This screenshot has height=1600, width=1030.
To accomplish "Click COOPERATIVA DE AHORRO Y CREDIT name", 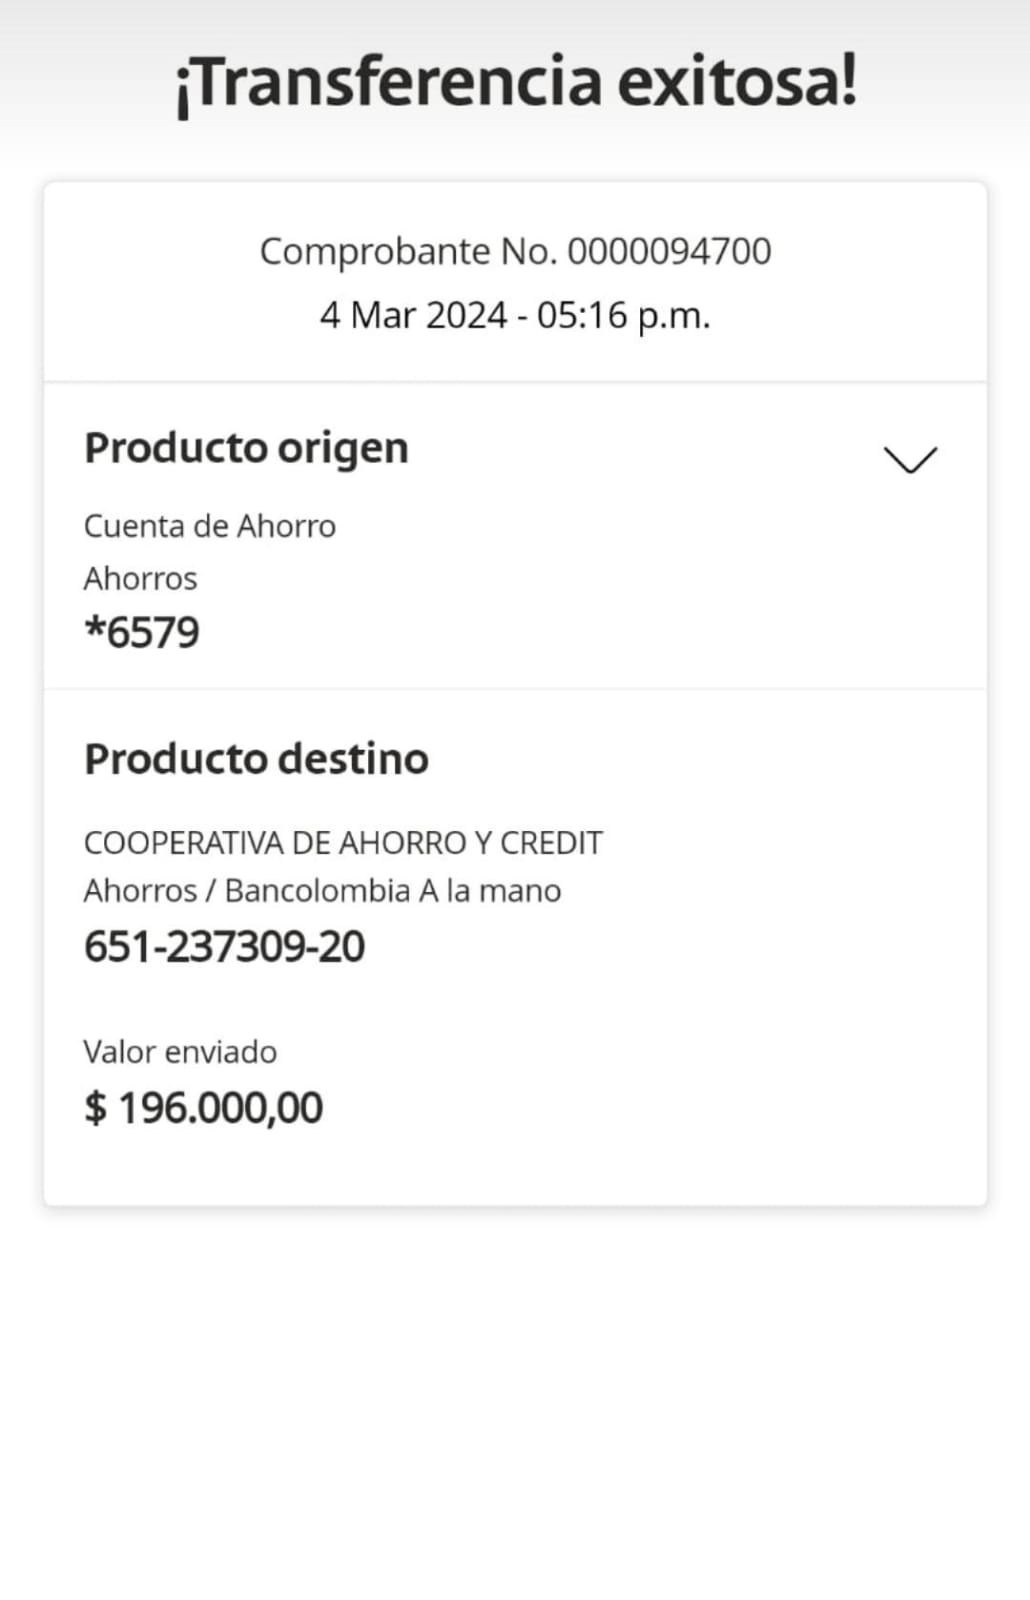I will [343, 843].
